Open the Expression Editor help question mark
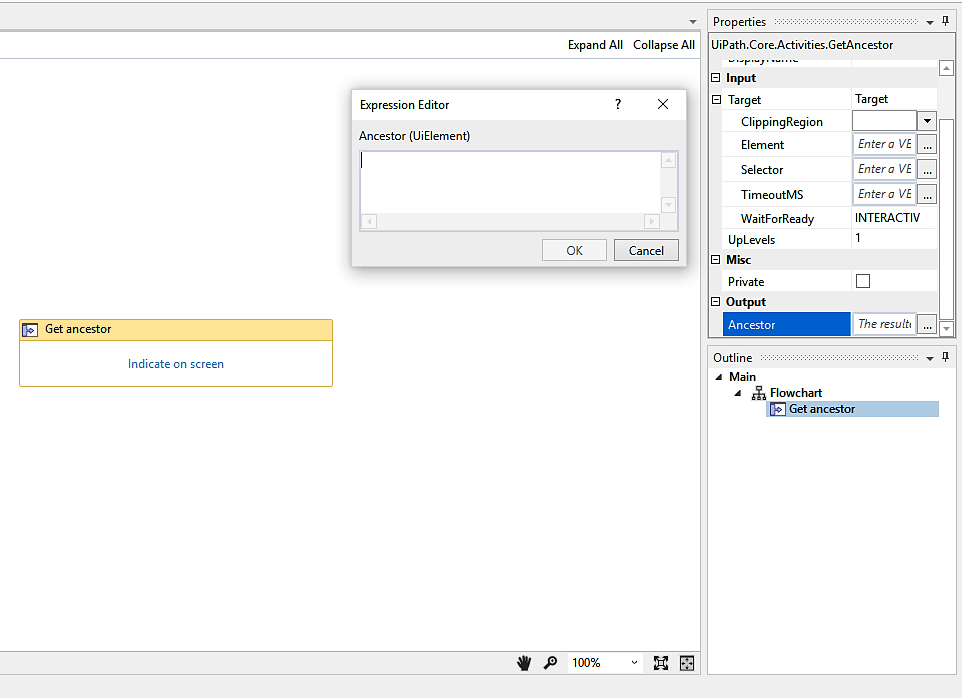The width and height of the screenshot is (962, 698). point(618,104)
